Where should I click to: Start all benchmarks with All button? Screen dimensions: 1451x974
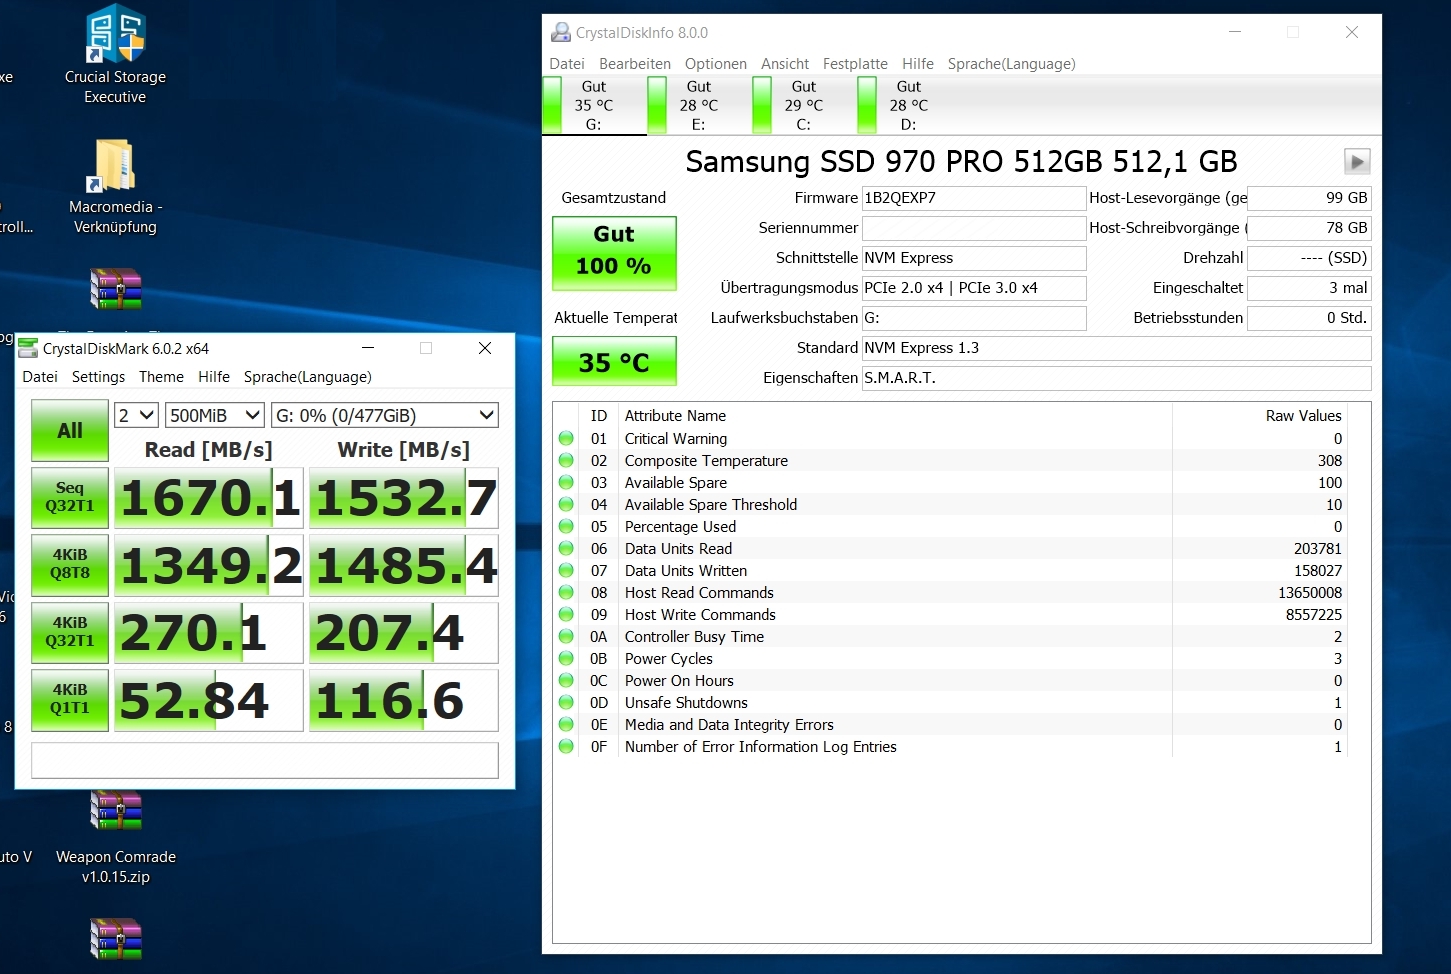(x=70, y=431)
